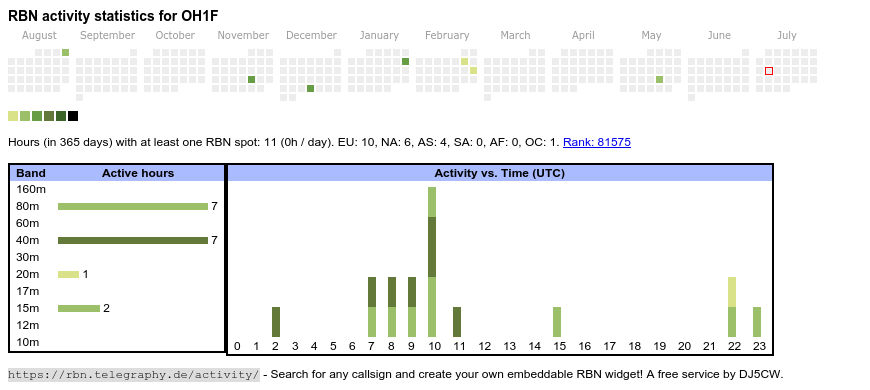Click the 'July' month label

[x=787, y=36]
